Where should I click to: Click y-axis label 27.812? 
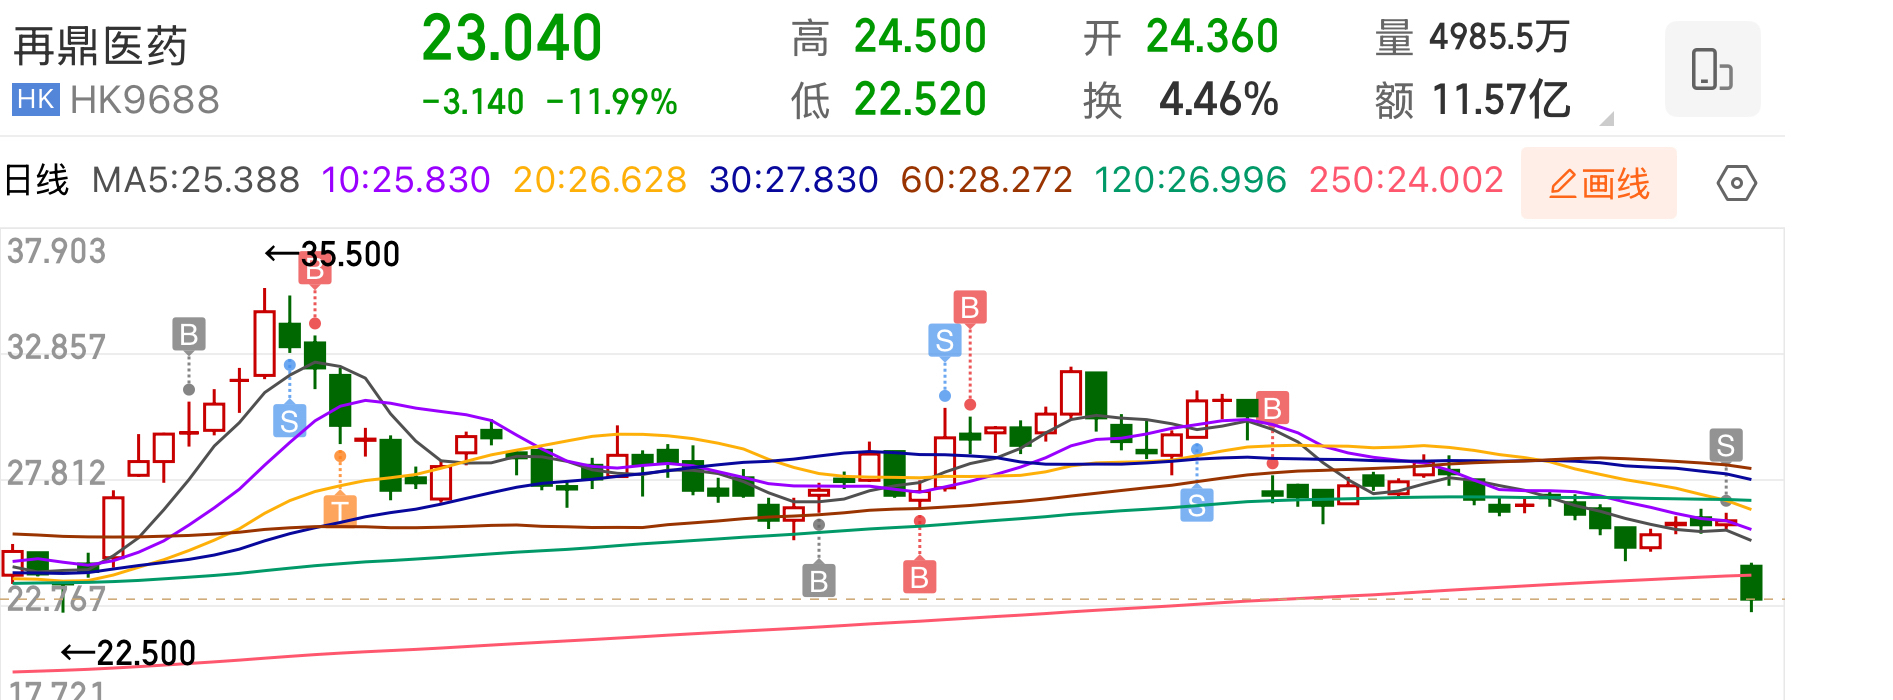(56, 472)
